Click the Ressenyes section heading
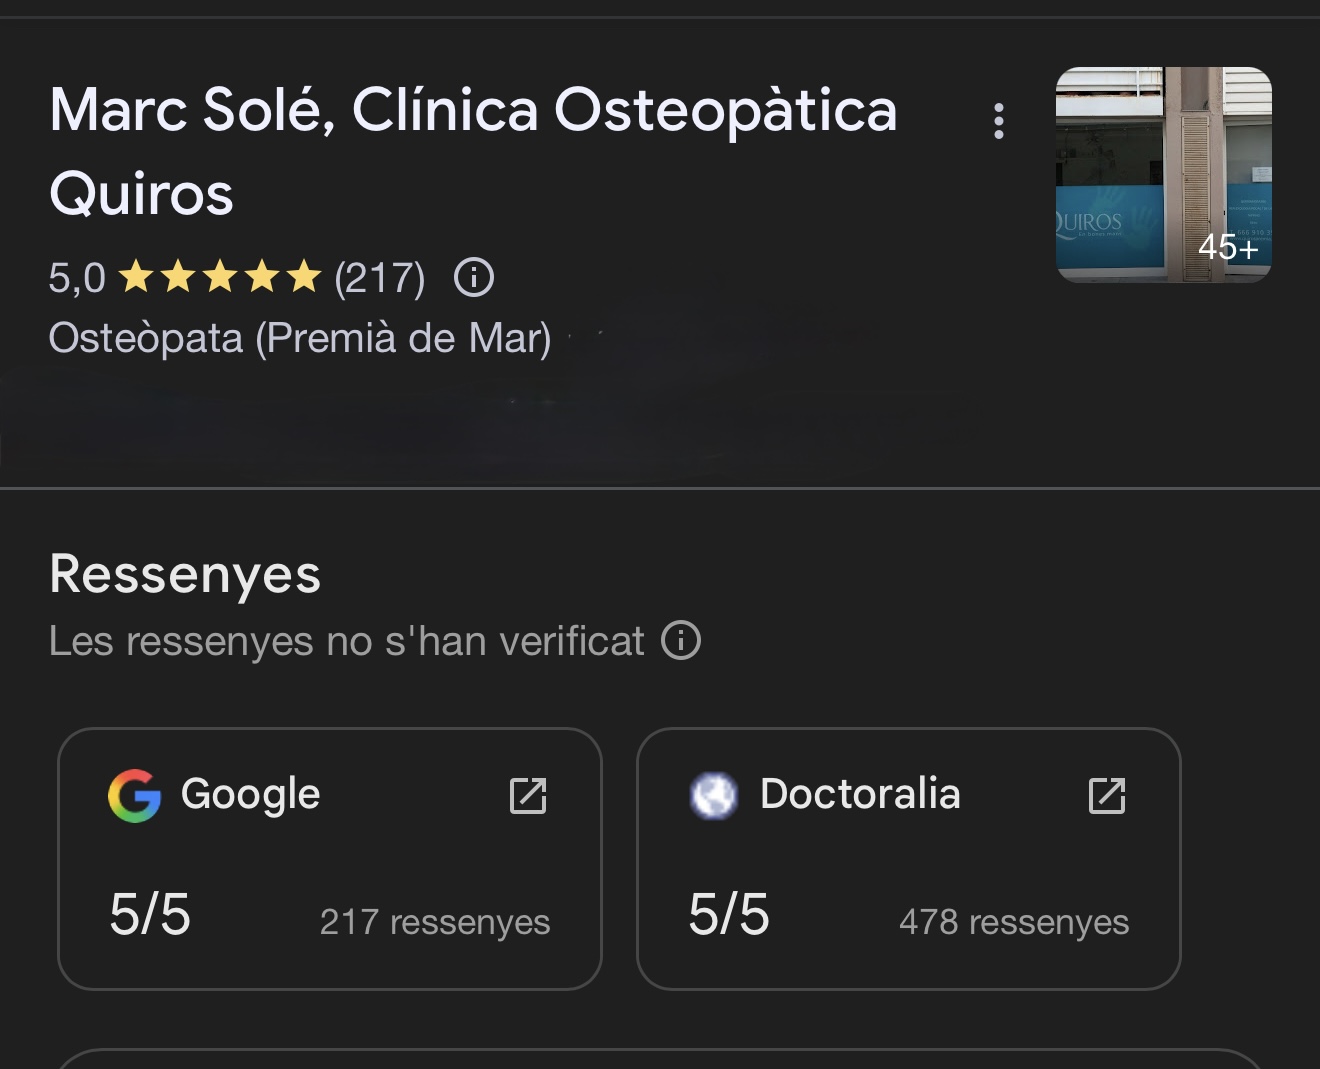 [x=185, y=574]
